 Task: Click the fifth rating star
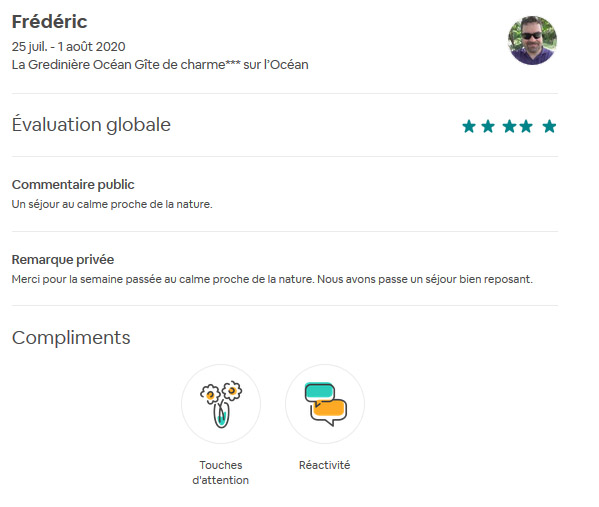pyautogui.click(x=549, y=126)
